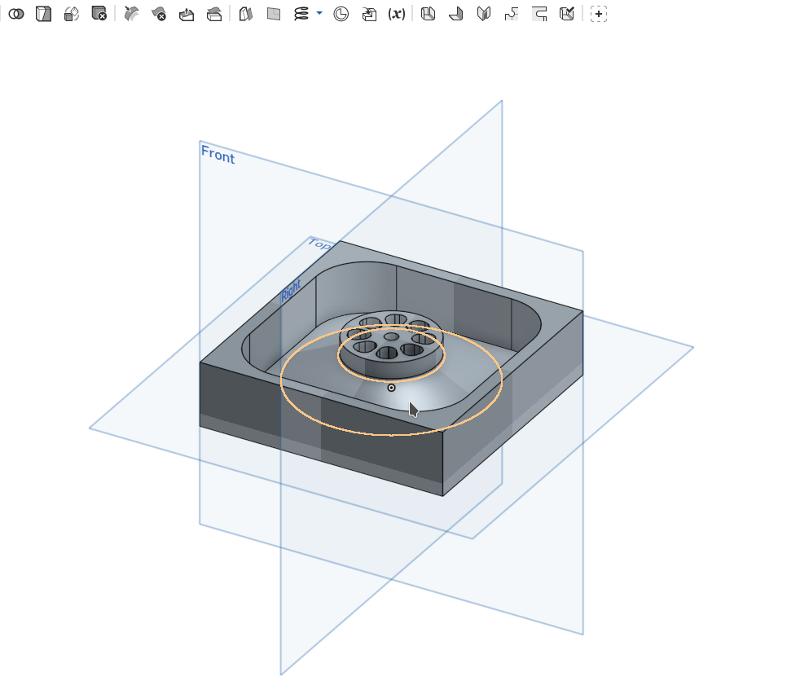Select the Right plane label

point(291,290)
